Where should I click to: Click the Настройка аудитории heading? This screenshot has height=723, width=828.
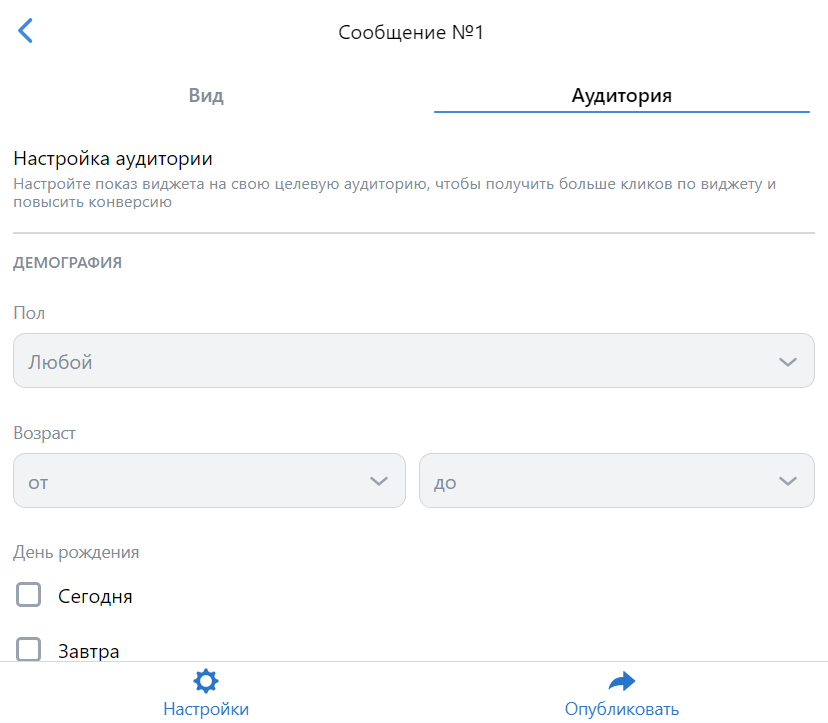coord(113,158)
